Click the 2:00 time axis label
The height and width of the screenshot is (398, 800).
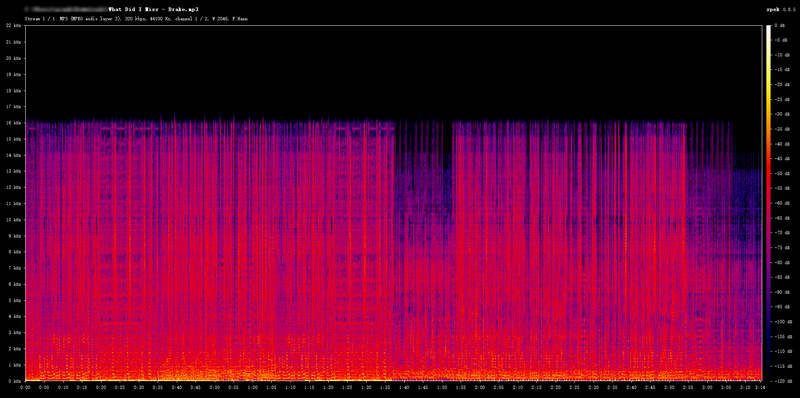tap(480, 387)
